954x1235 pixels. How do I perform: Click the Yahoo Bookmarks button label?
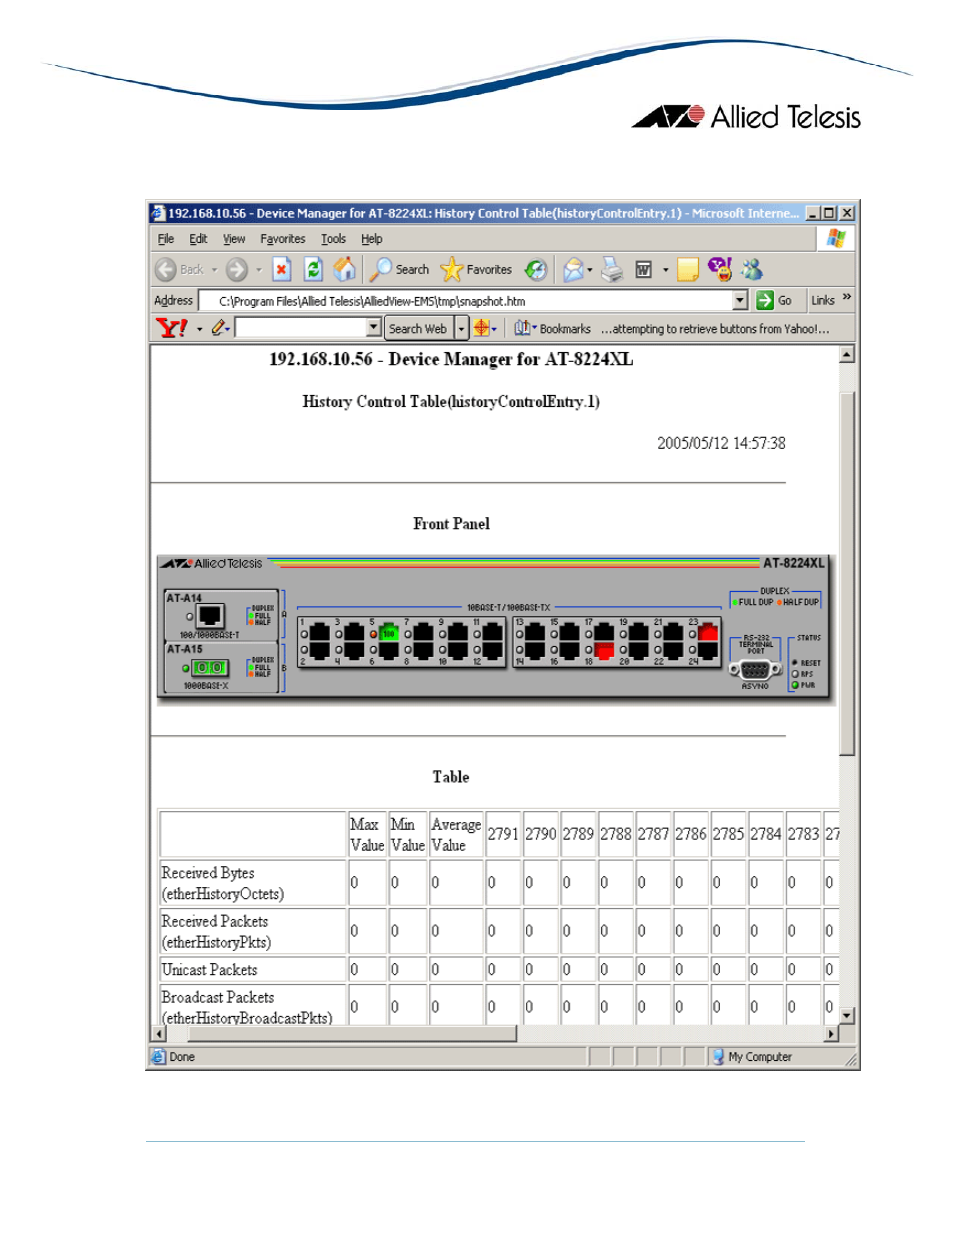tap(565, 329)
